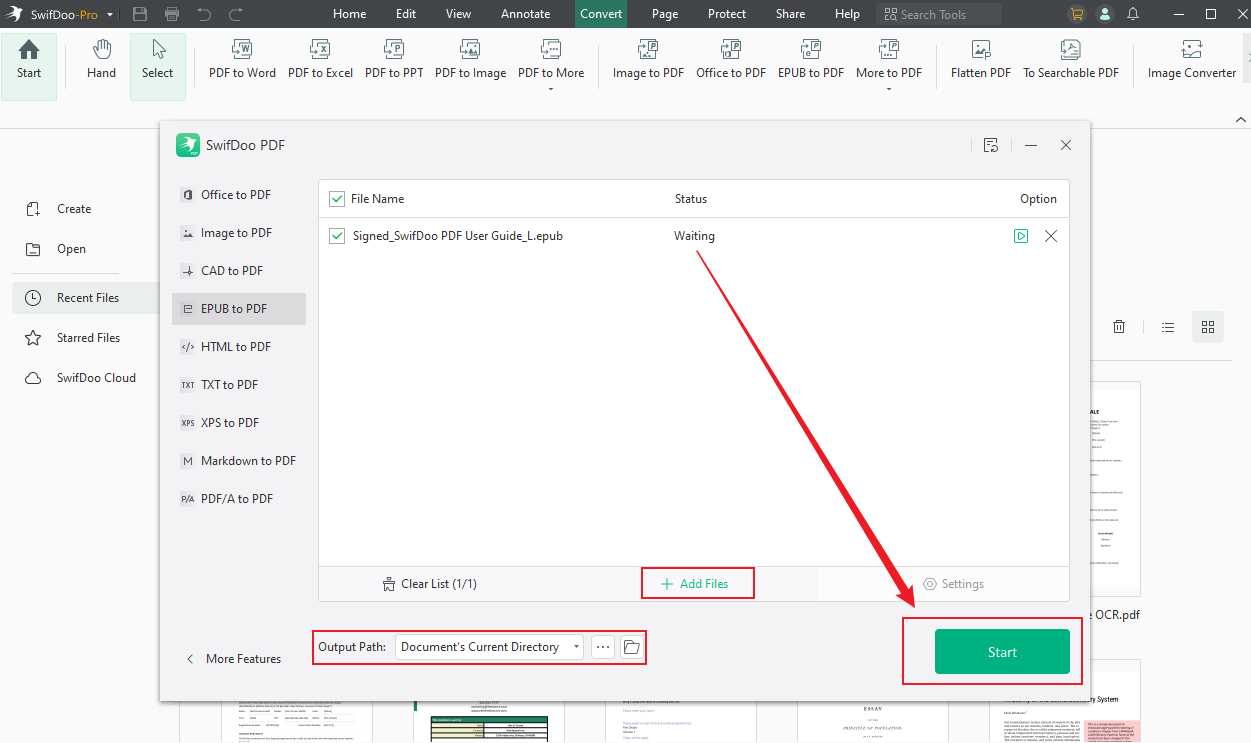Click the green preview icon for the epub file
Screen dimensions: 1251x743
coord(1020,237)
